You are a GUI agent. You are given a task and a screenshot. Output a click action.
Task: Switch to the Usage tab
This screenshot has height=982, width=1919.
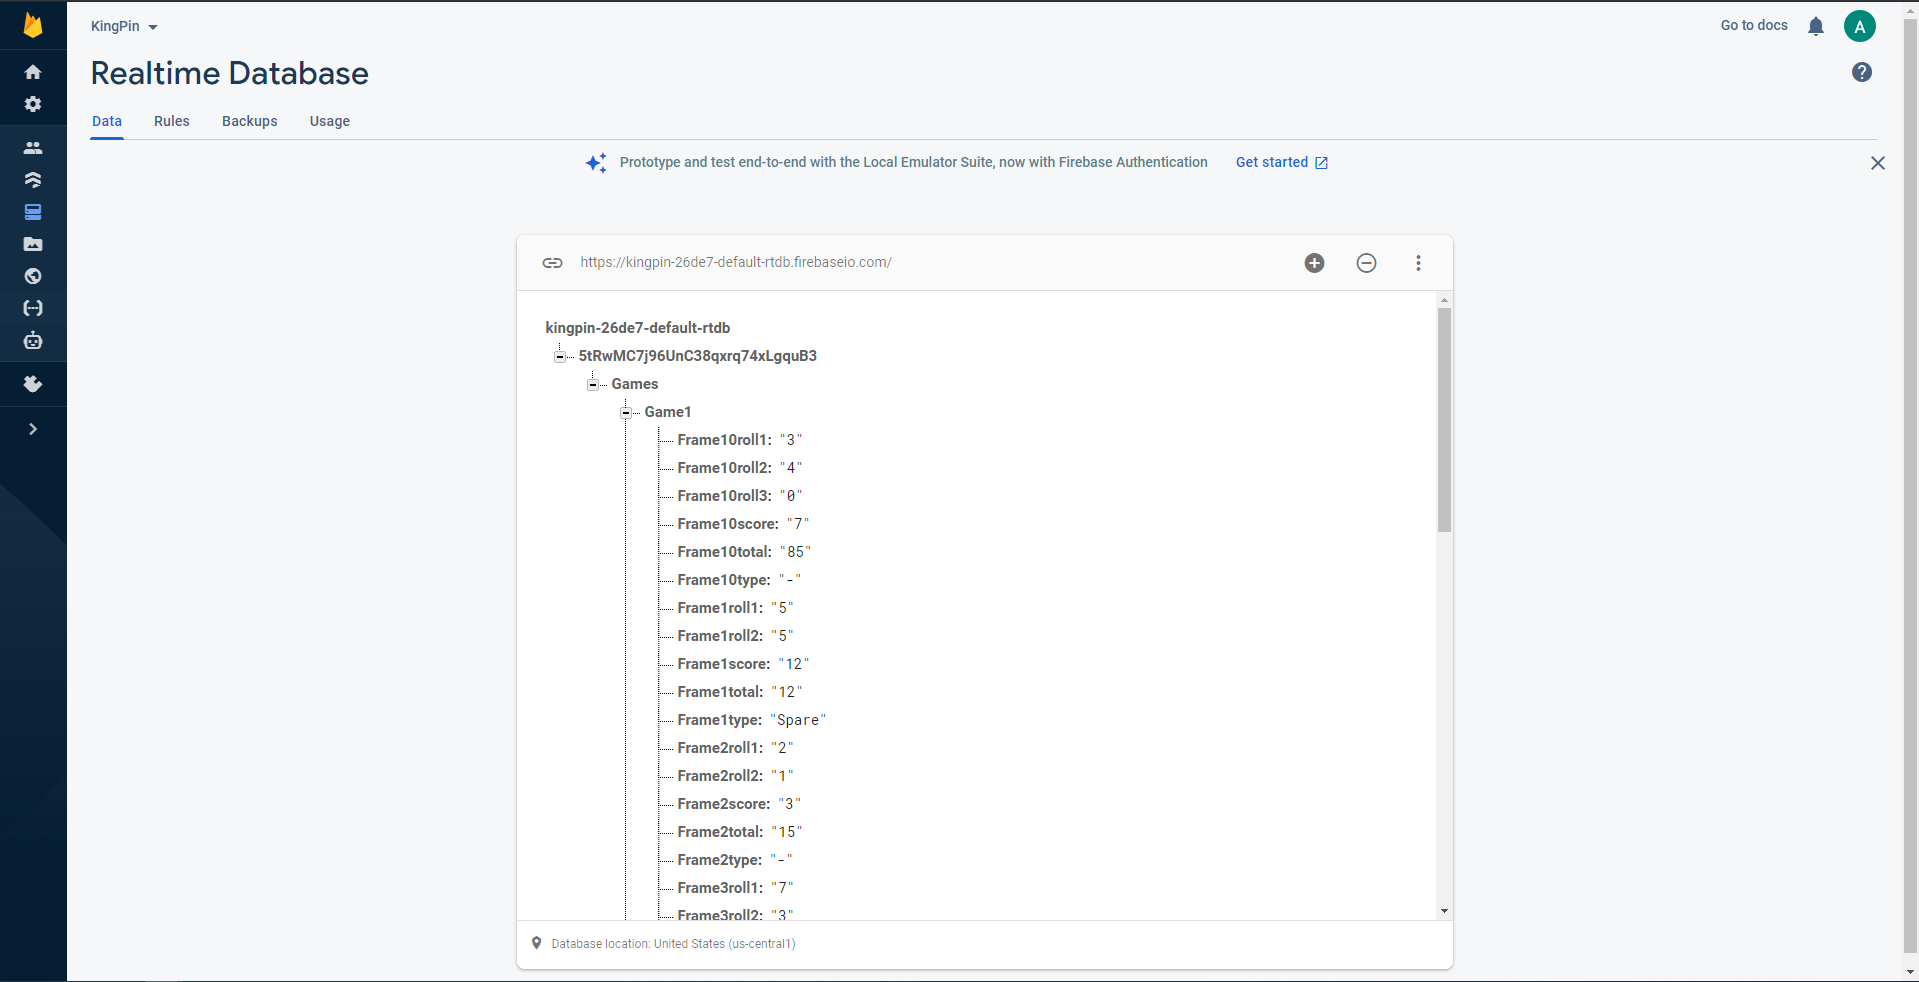(x=330, y=121)
